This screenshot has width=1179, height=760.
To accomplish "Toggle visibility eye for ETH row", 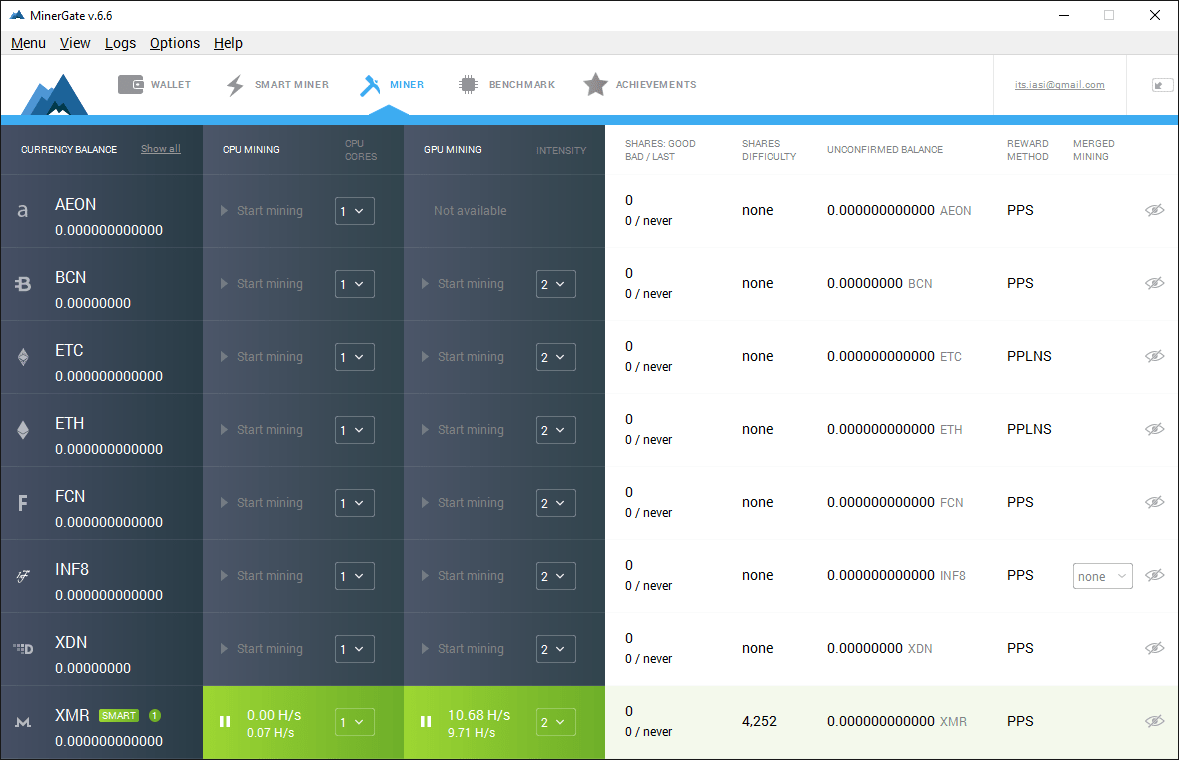I will point(1155,429).
